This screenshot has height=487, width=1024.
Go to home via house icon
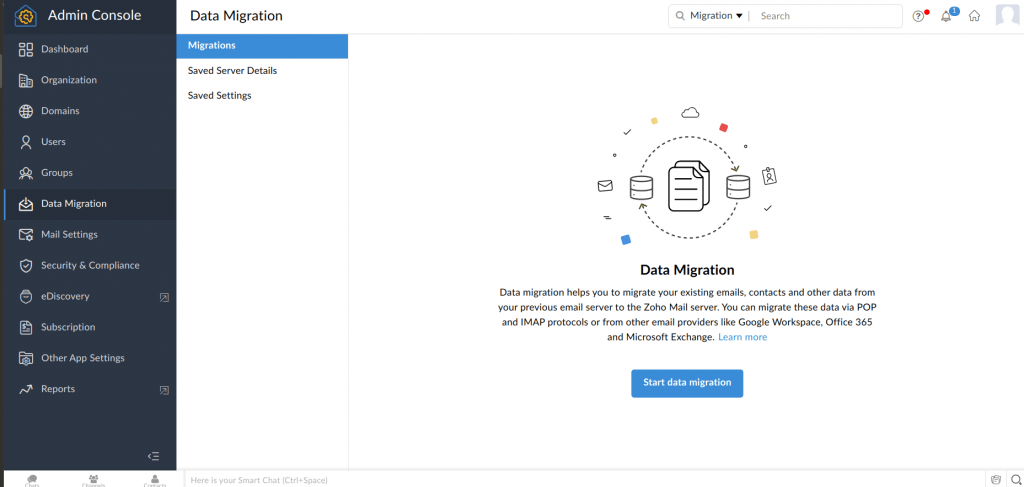point(974,16)
